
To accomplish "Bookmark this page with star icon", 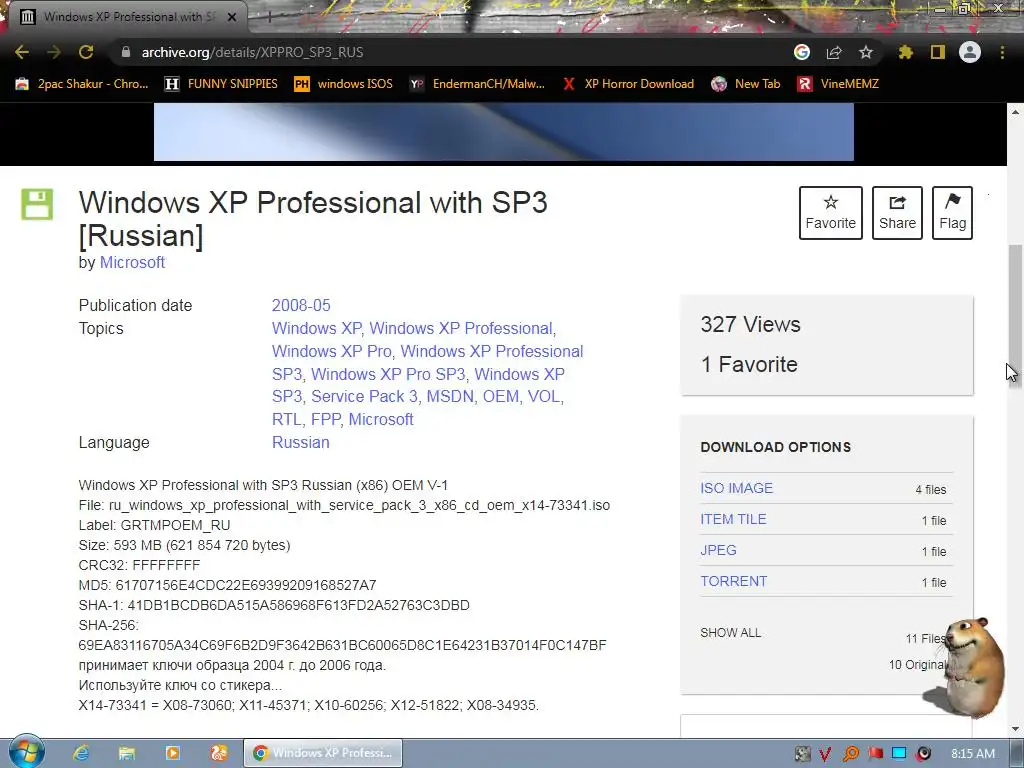I will pyautogui.click(x=866, y=52).
